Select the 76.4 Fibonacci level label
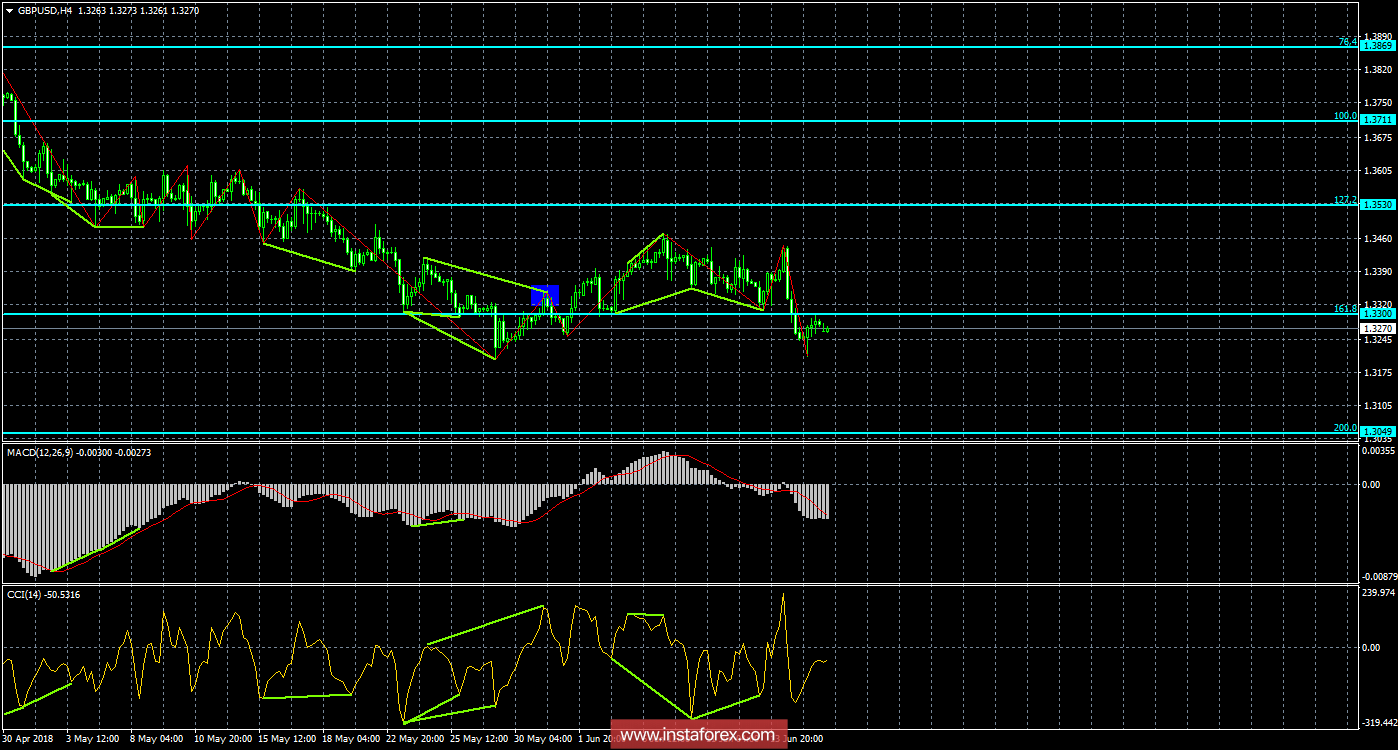 1347,42
